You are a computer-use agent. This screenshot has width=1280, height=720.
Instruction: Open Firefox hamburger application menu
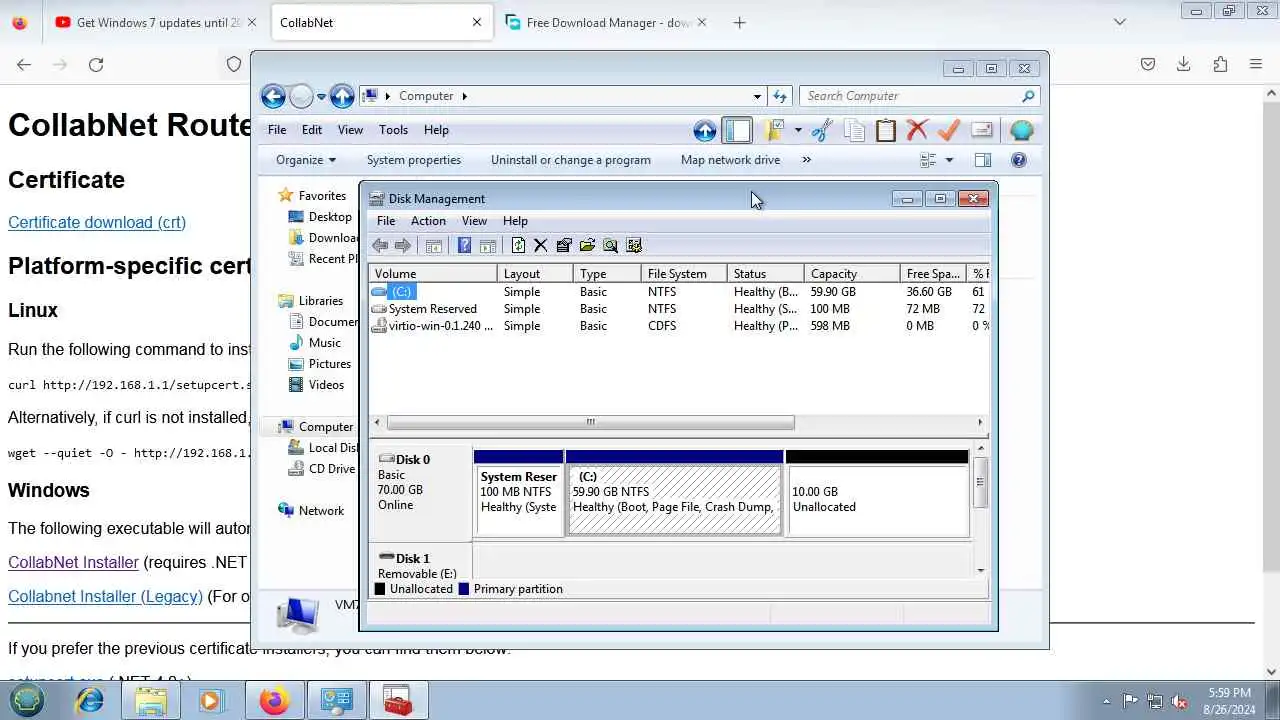click(1256, 64)
